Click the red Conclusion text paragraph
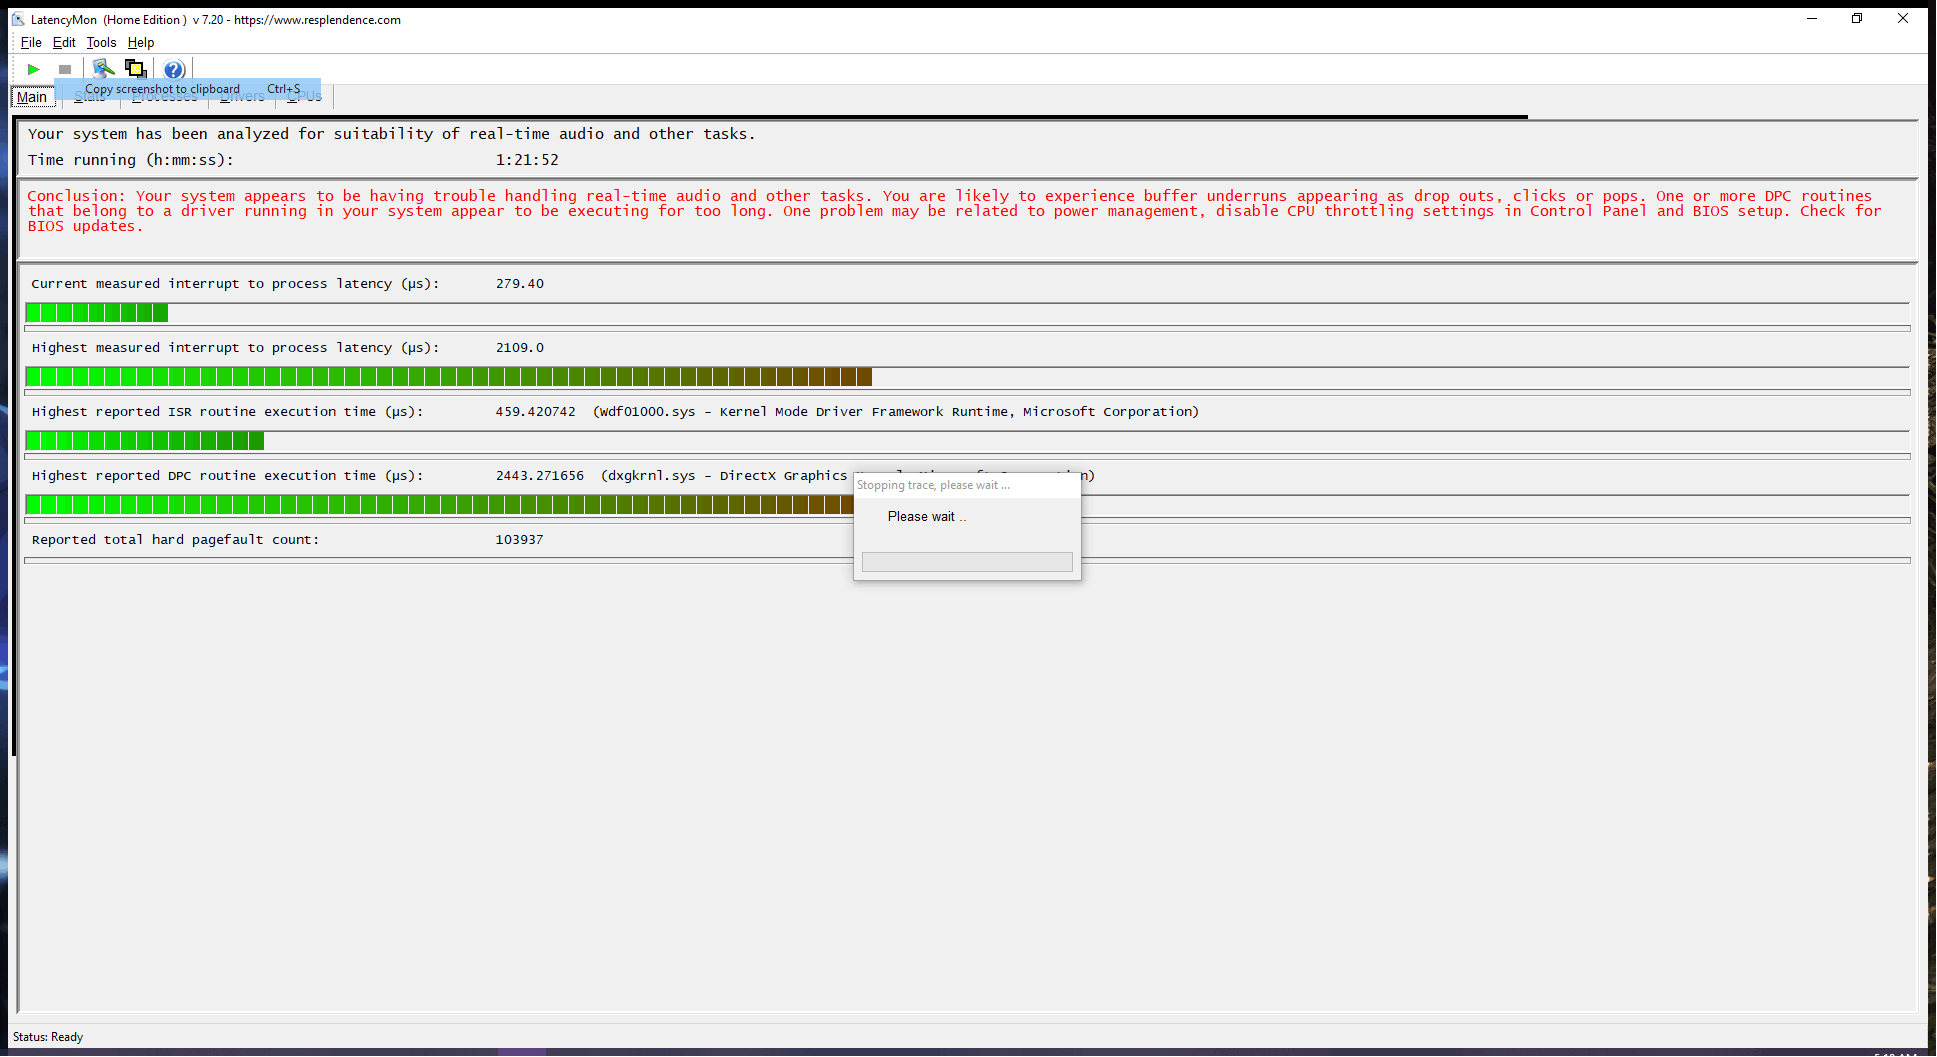Image resolution: width=1937 pixels, height=1057 pixels. point(954,211)
